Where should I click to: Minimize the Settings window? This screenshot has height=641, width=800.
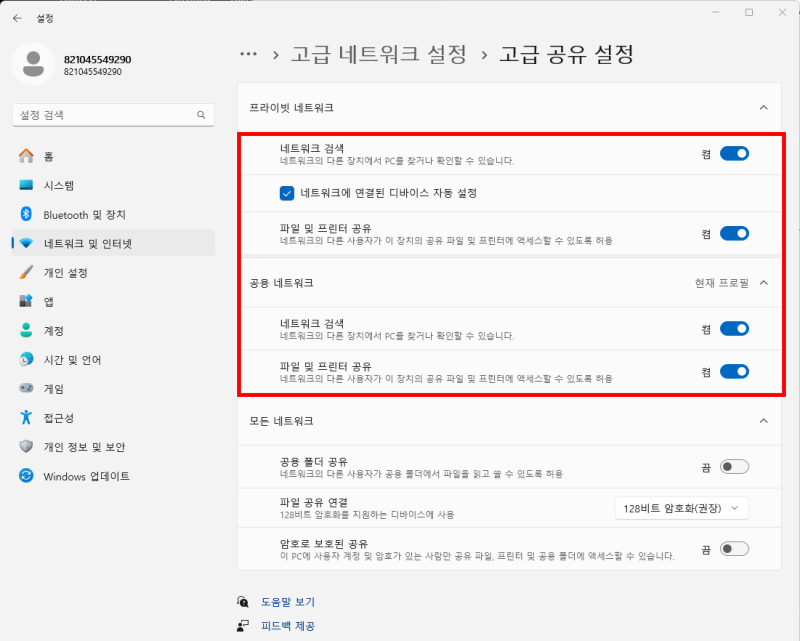[x=716, y=12]
